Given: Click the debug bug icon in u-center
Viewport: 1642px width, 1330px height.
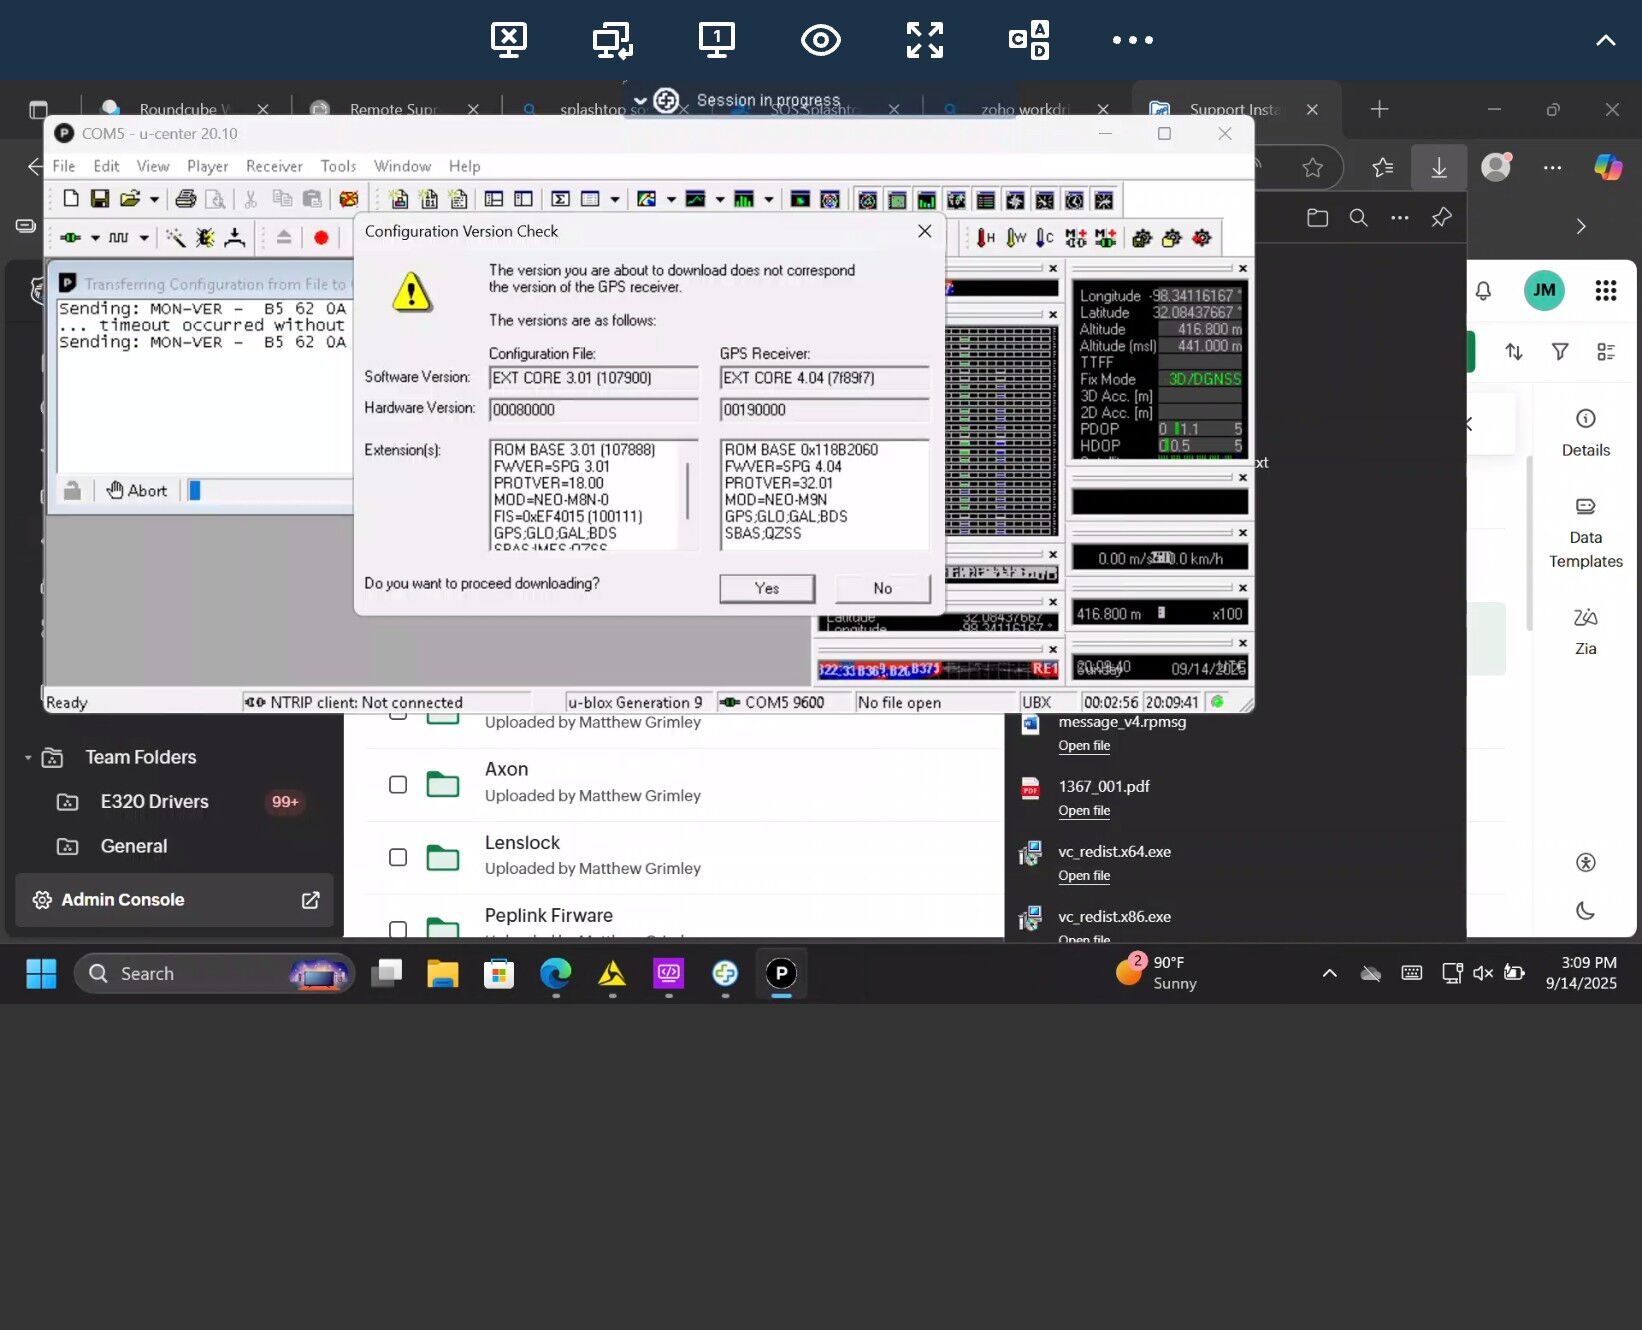Looking at the screenshot, I should tap(205, 238).
